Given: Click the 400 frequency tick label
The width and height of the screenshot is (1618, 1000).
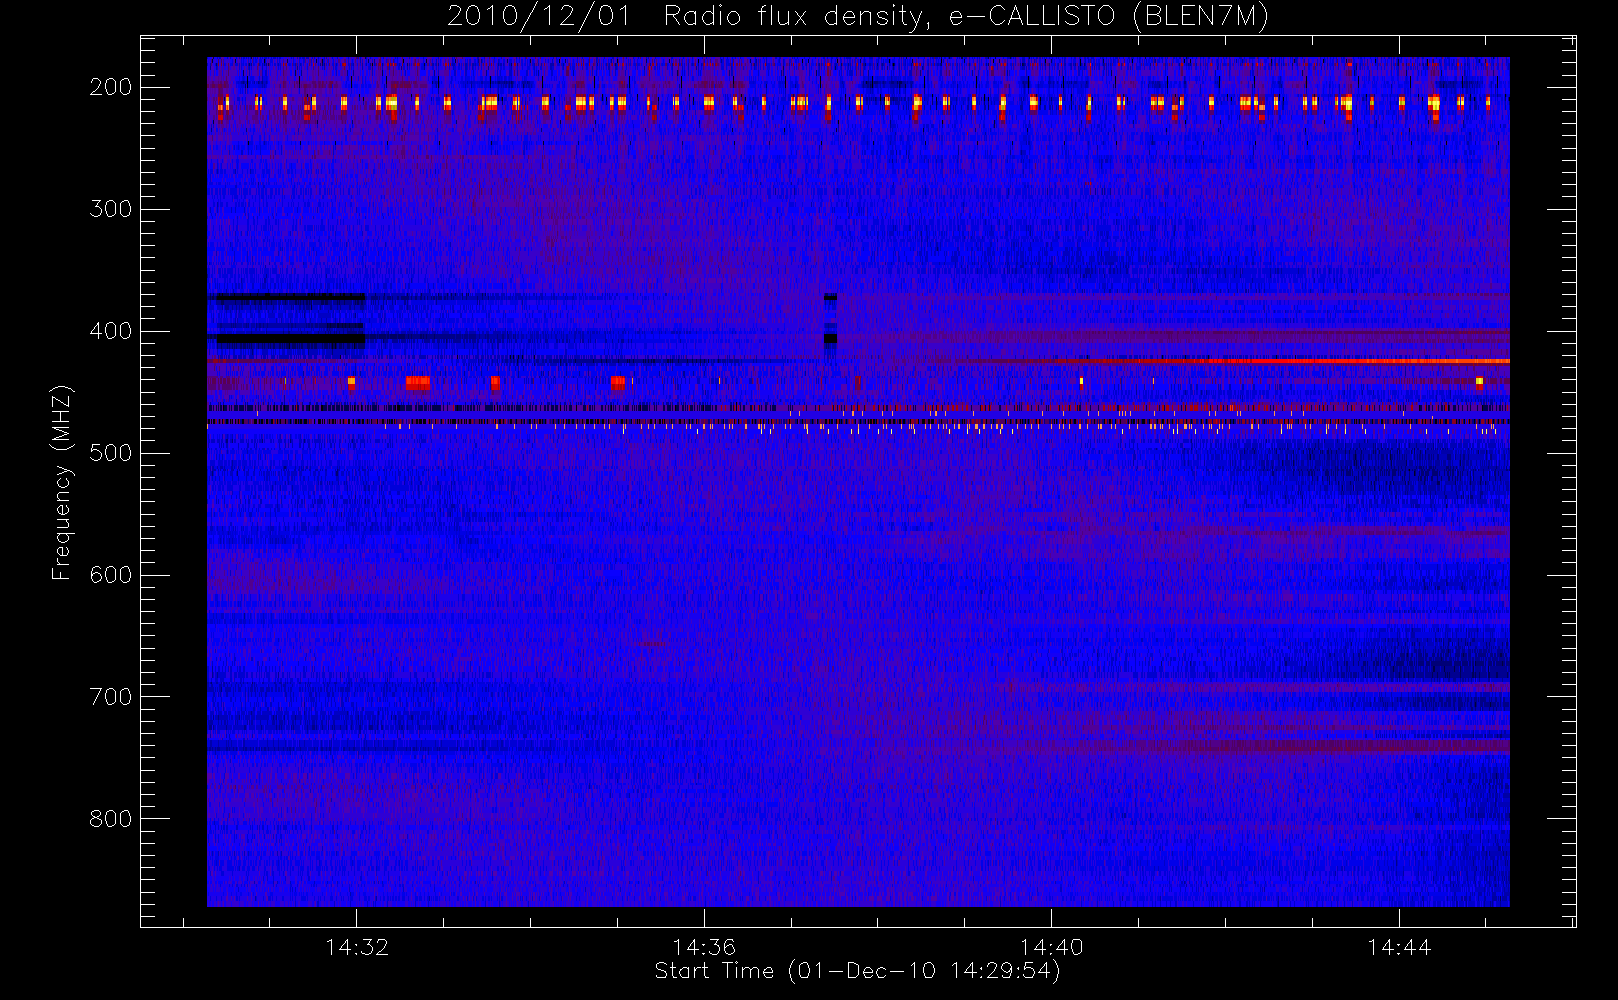Looking at the screenshot, I should point(111,331).
